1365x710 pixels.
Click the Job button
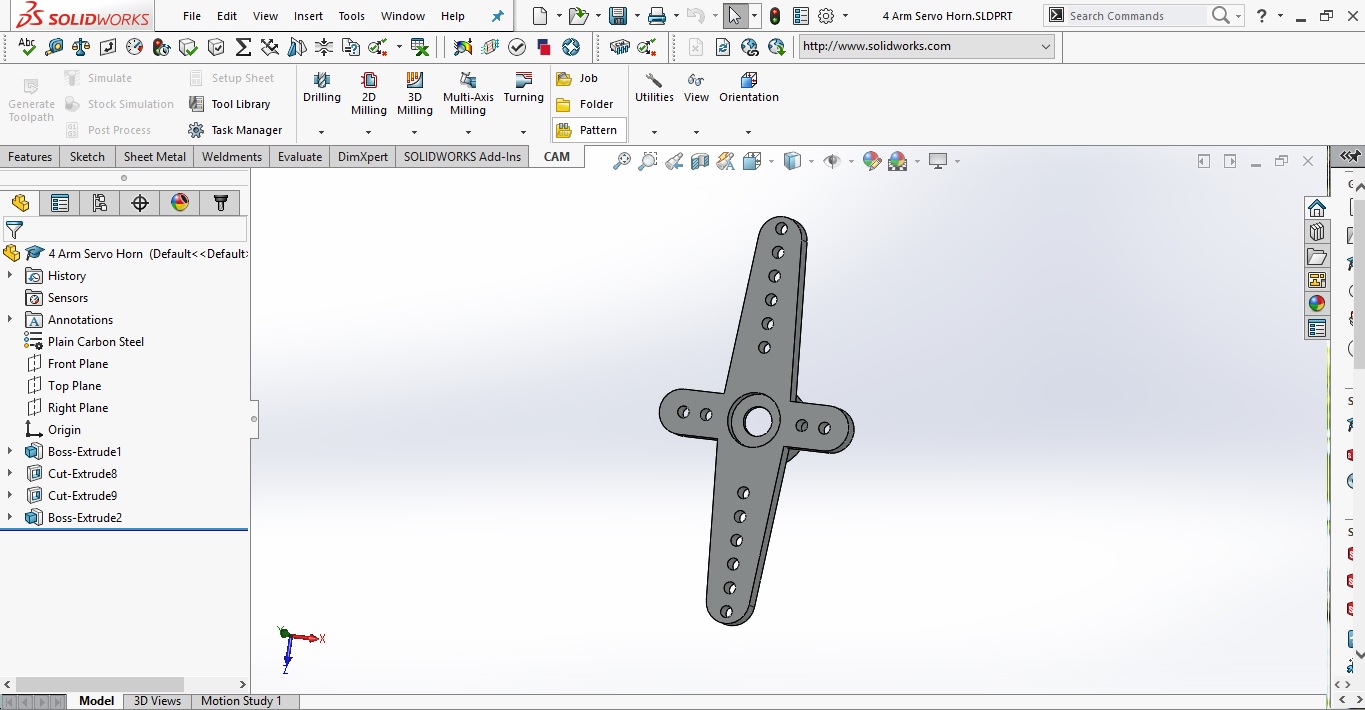[577, 78]
